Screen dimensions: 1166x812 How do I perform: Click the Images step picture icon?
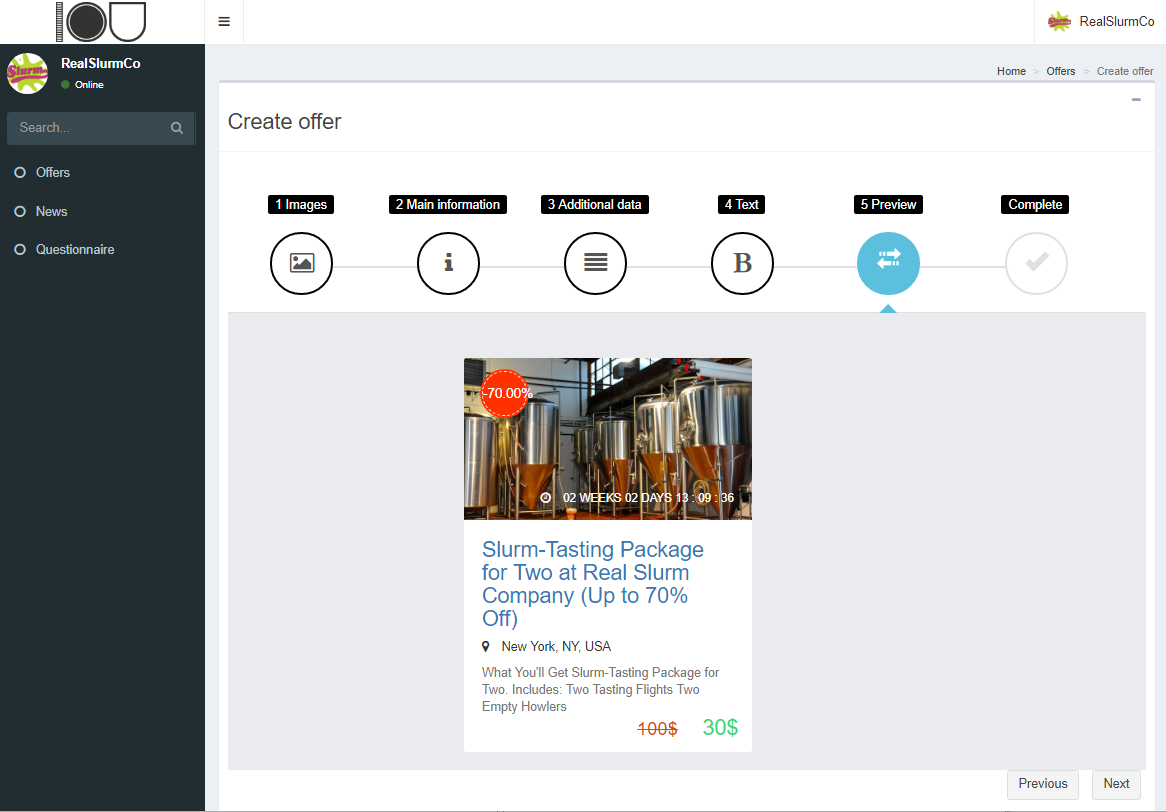point(301,263)
